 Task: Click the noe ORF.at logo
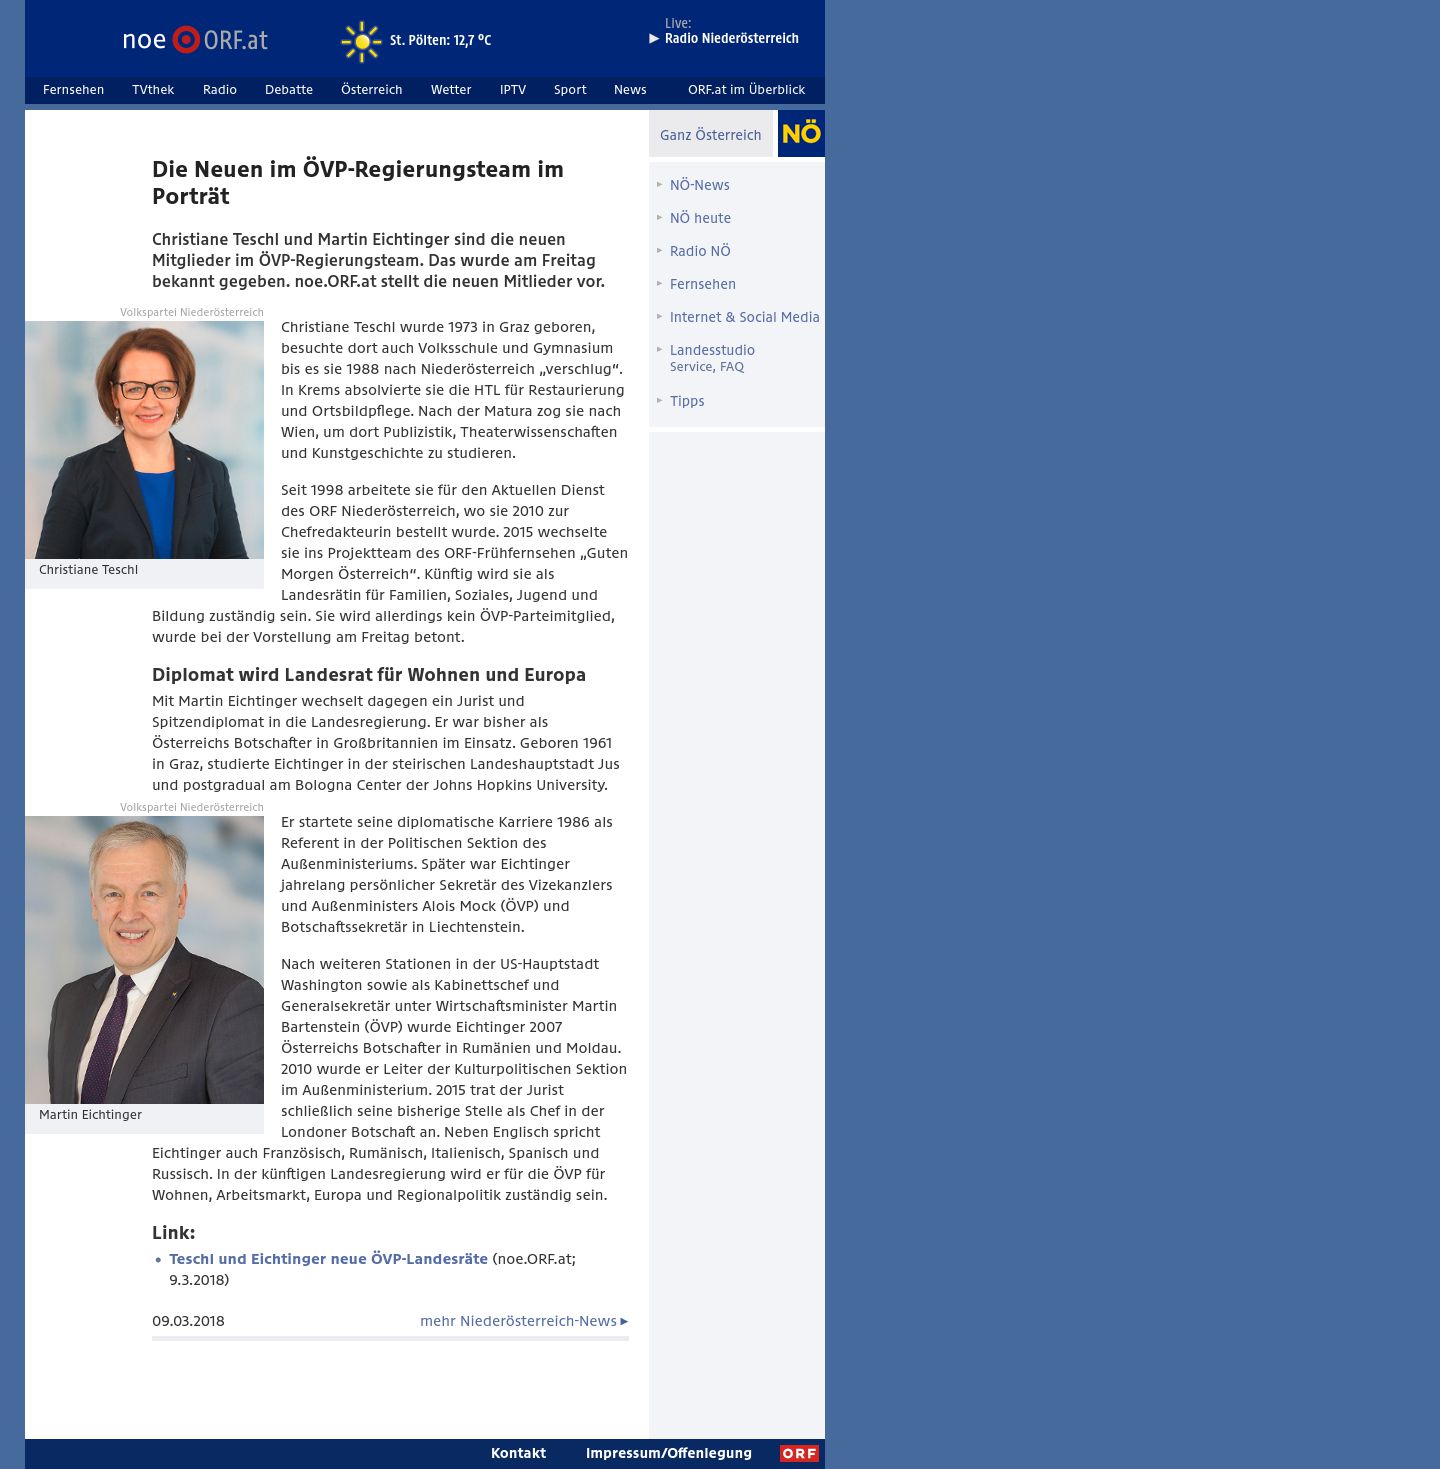[x=195, y=40]
